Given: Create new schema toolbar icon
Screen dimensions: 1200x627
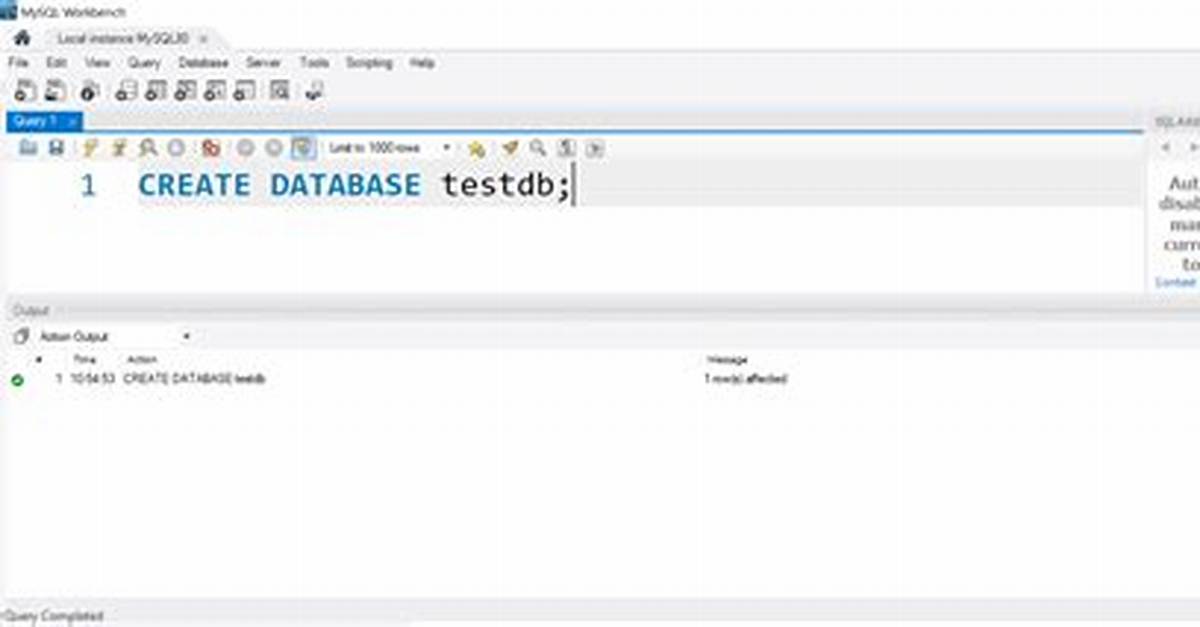Looking at the screenshot, I should click(125, 91).
